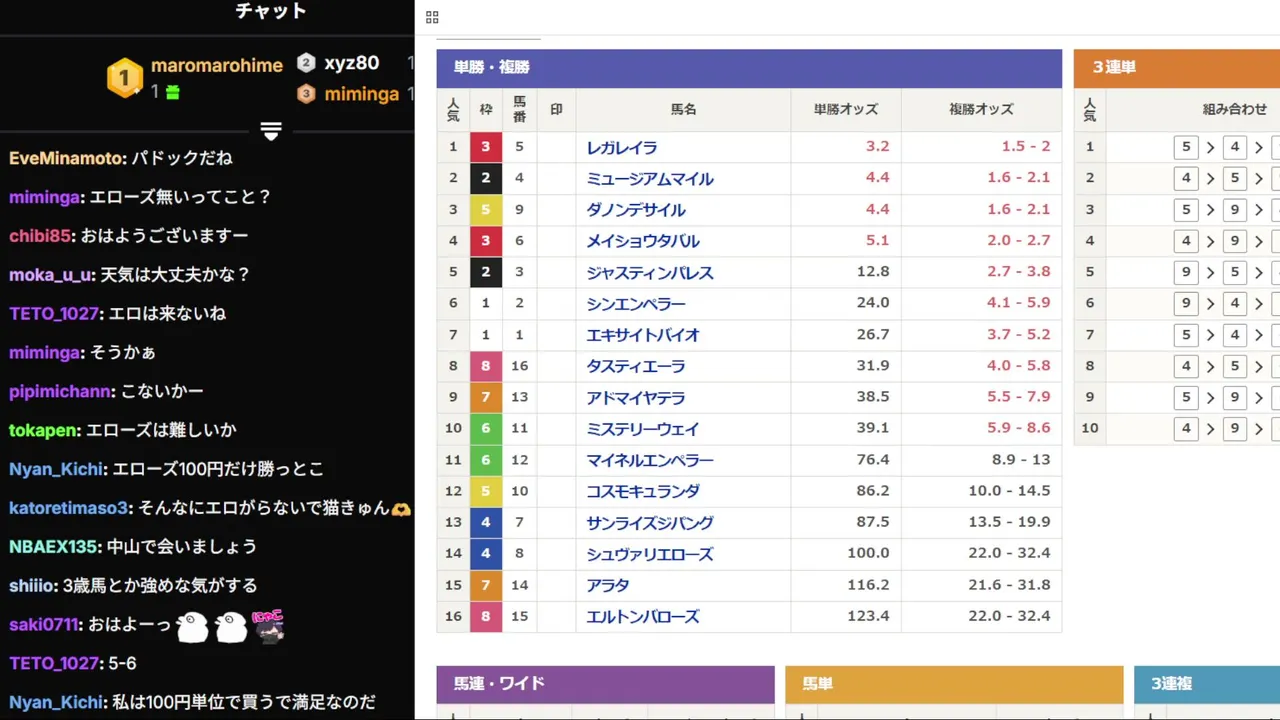Open horse ミュージアムマイル link
This screenshot has width=1280, height=720.
click(x=649, y=179)
